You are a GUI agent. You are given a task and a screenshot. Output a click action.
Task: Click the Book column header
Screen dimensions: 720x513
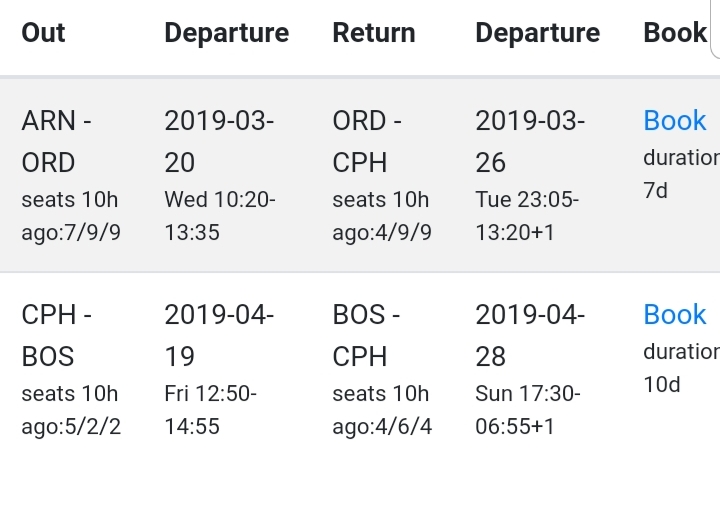(675, 33)
